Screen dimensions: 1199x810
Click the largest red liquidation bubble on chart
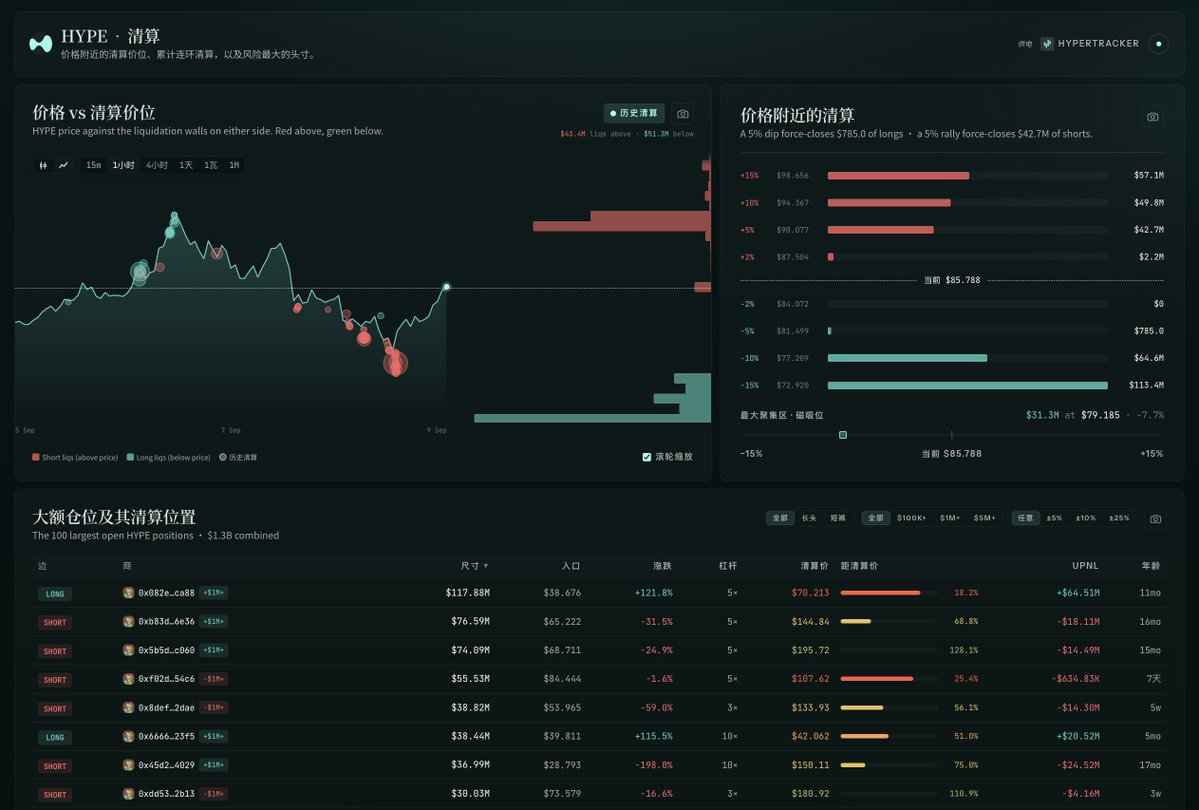tap(395, 363)
